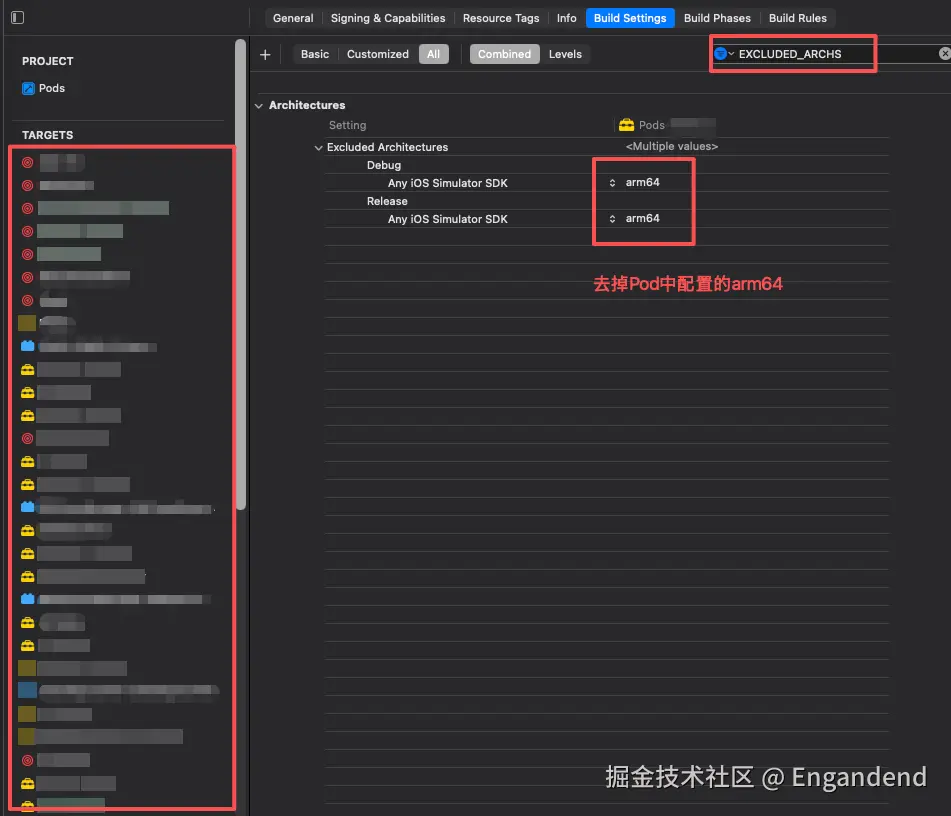
Task: Switch to the Build Phases tab
Action: tap(717, 18)
